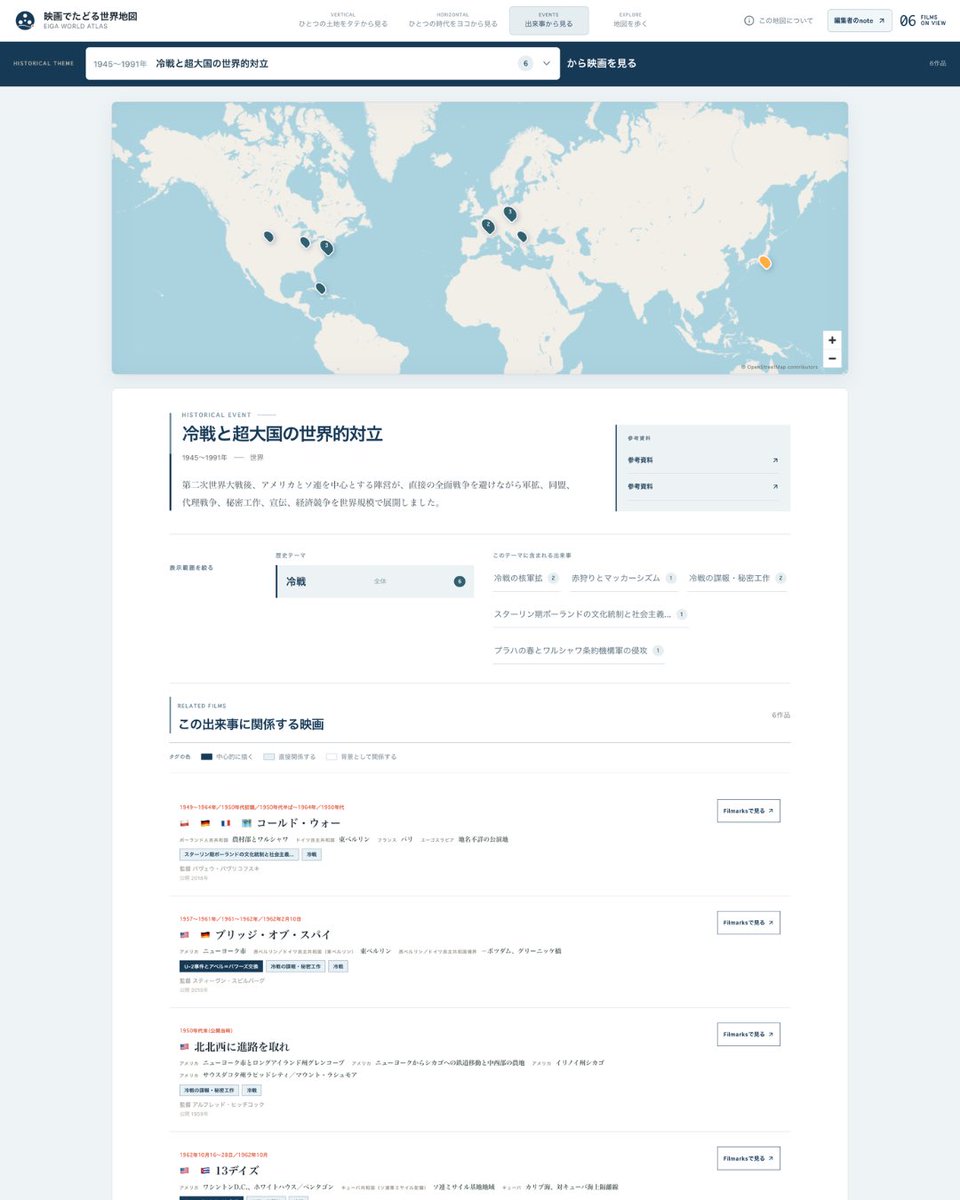
Task: Toggle the 冷戦の核軍拡 event filter
Action: [526, 578]
